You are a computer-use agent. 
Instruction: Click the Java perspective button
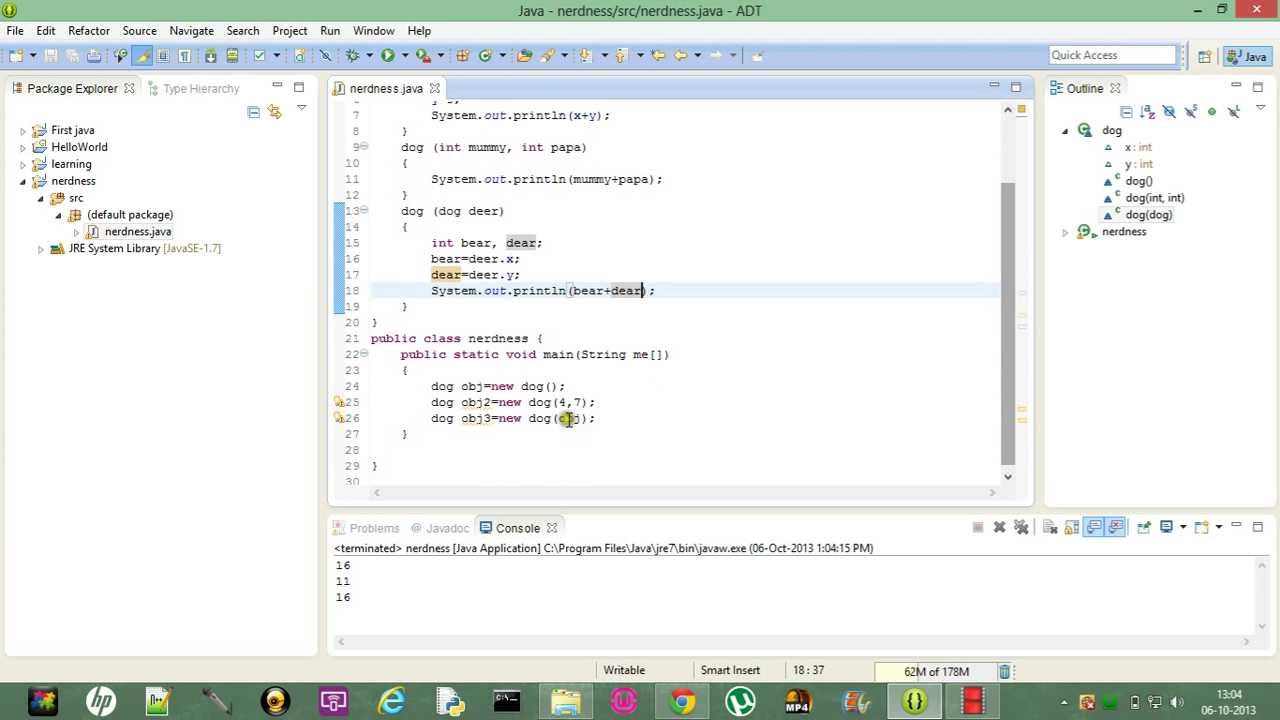coord(1247,56)
